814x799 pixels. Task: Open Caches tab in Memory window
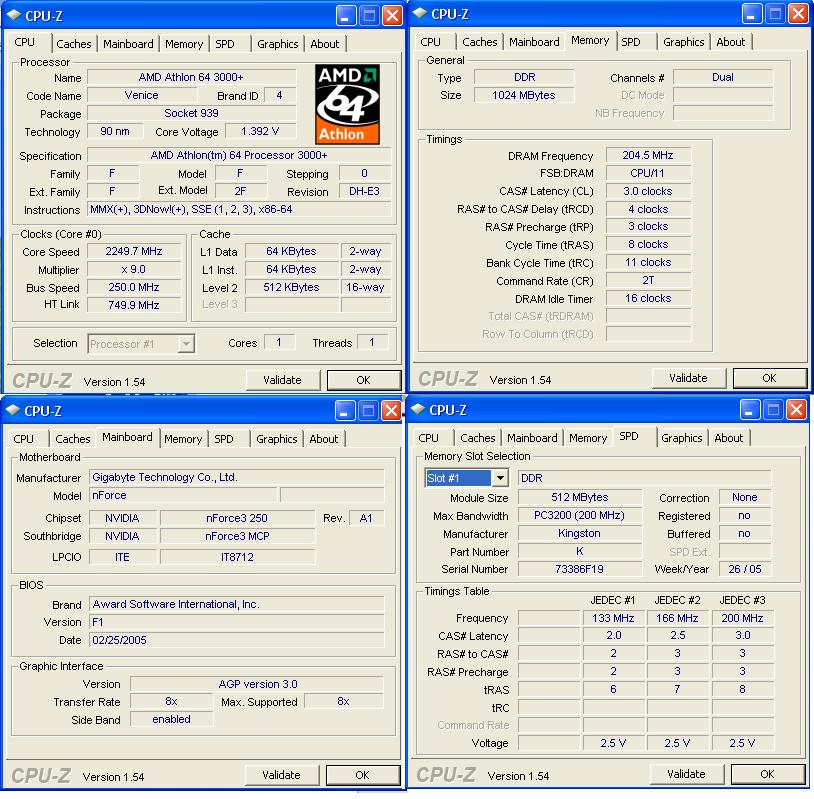480,42
